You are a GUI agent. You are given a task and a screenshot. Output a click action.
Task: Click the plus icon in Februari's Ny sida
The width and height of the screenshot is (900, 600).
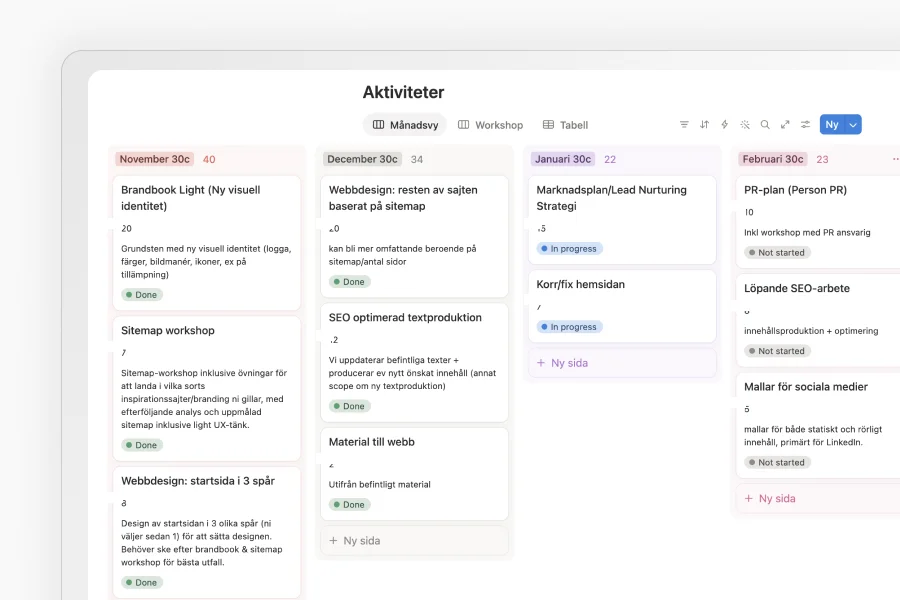coord(748,498)
